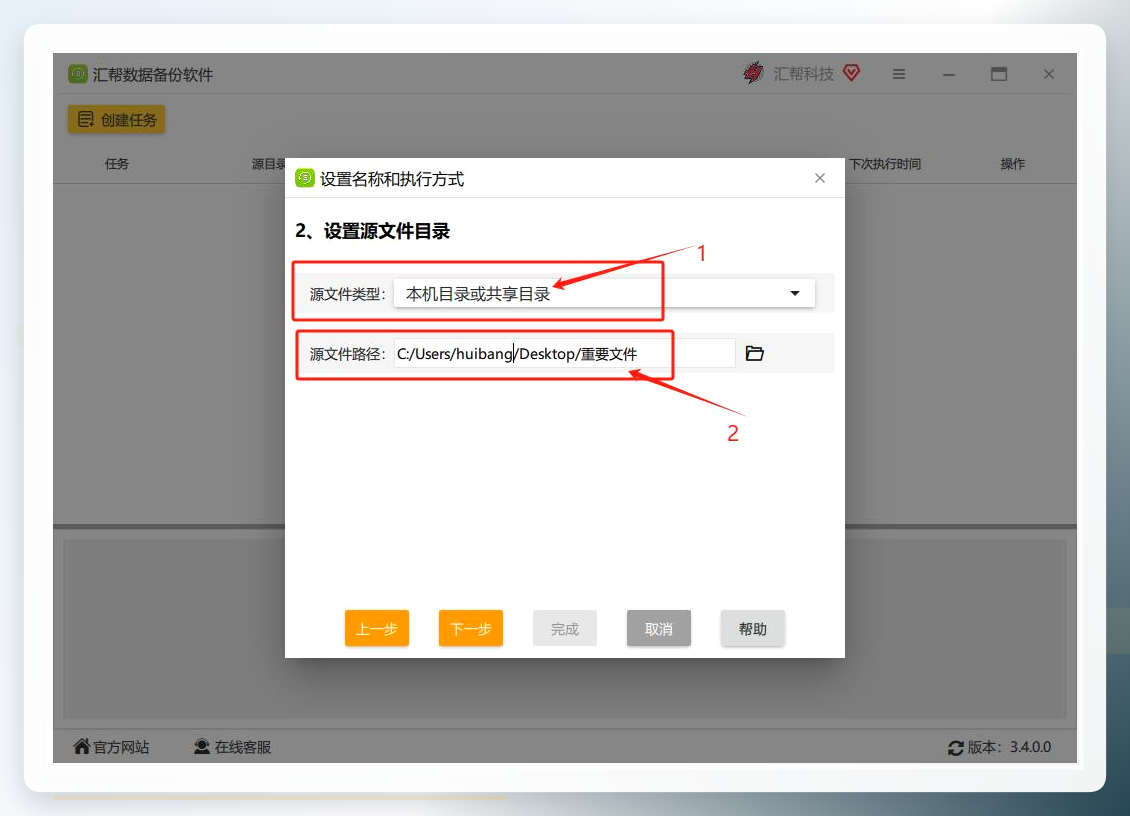Open the 官方网站 home link

coord(111,747)
